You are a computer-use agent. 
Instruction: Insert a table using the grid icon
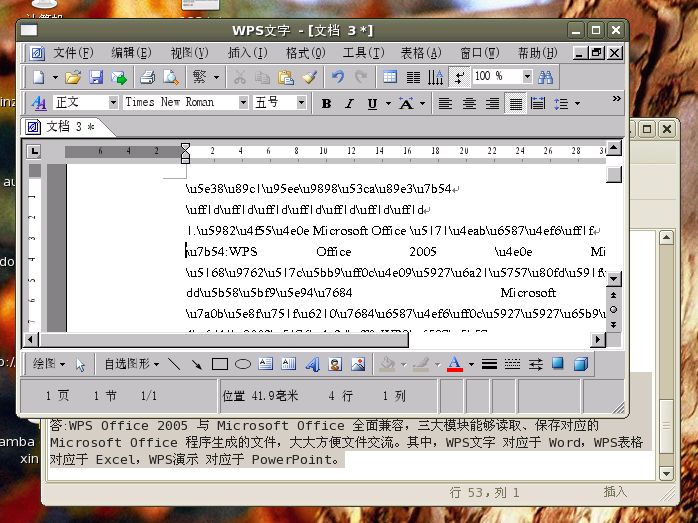pyautogui.click(x=390, y=77)
